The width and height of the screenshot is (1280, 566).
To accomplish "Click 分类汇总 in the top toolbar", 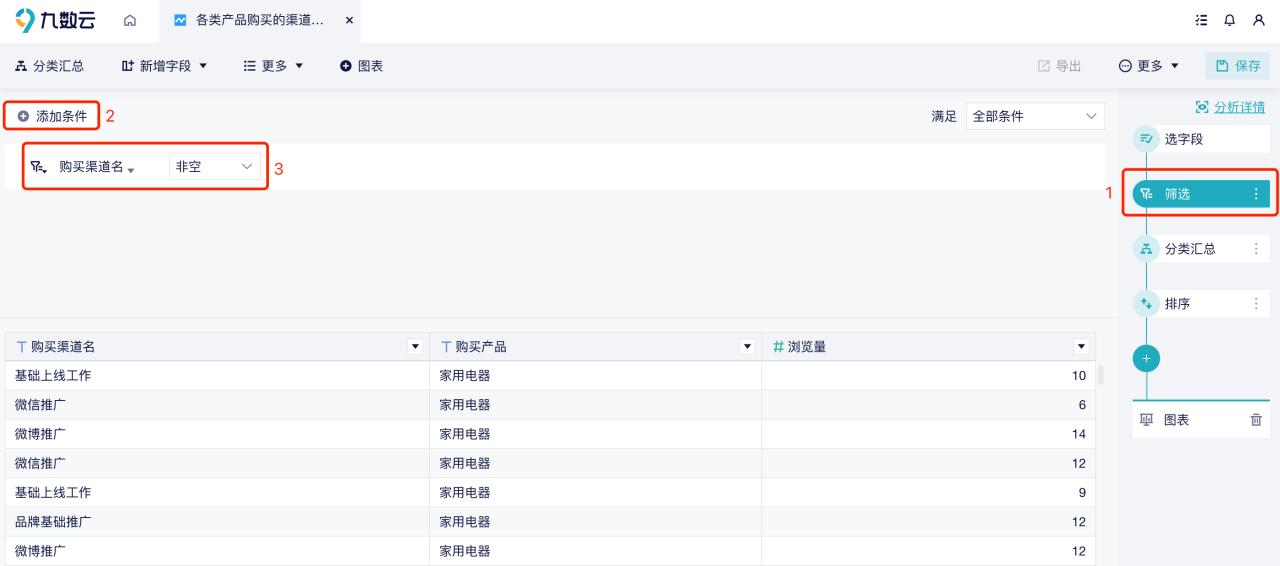I will (x=50, y=66).
